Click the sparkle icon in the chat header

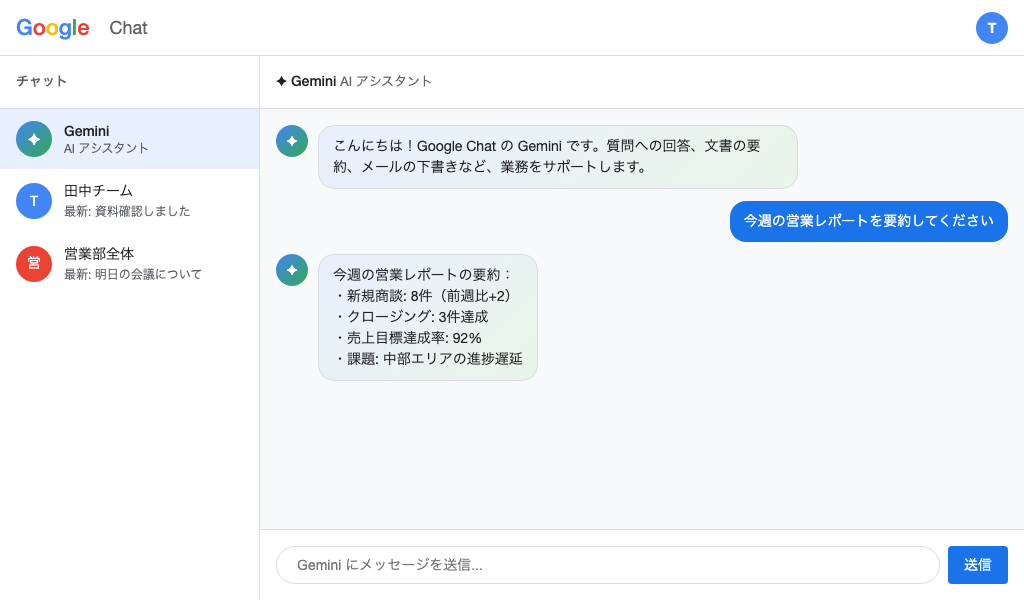click(281, 81)
